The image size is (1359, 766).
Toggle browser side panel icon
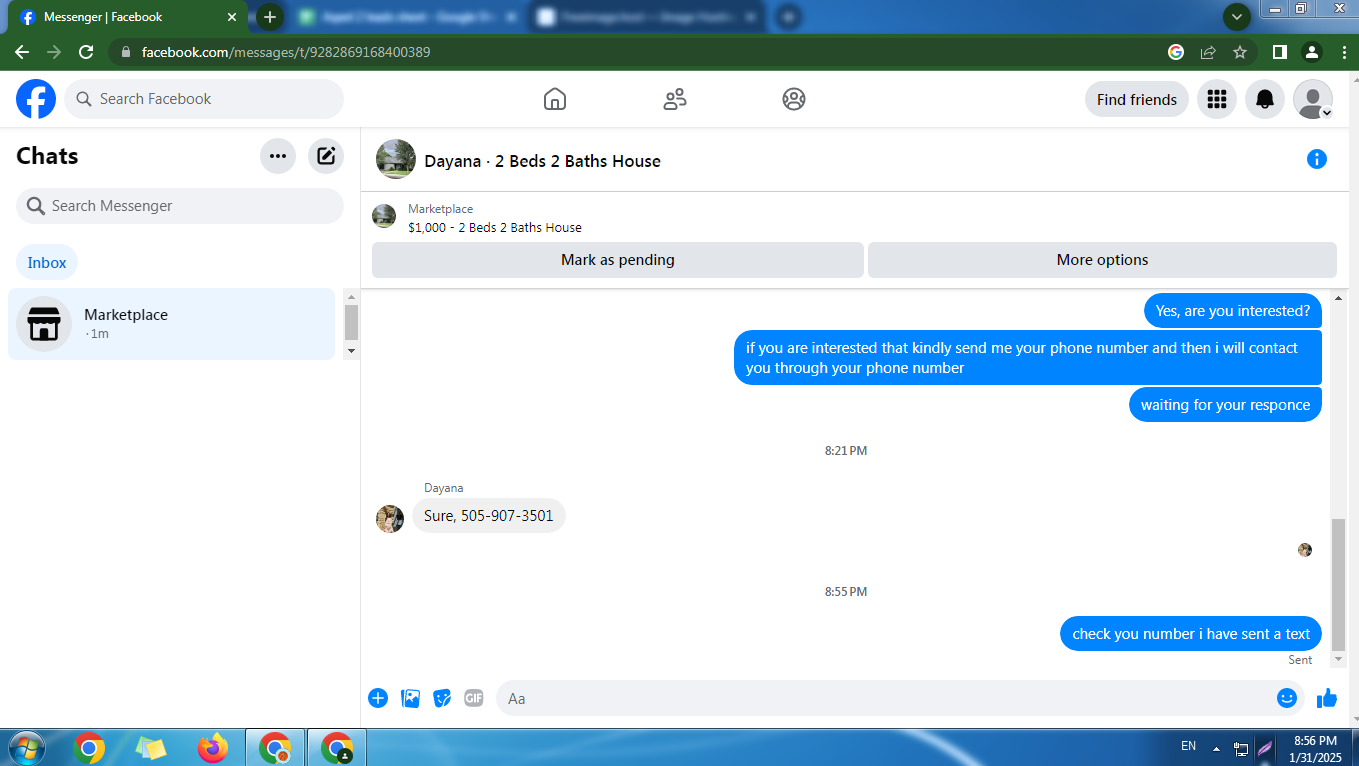1279,52
